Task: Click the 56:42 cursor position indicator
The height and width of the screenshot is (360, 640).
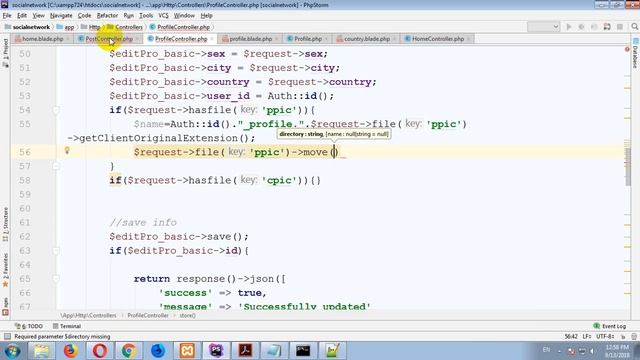Action: tap(571, 337)
